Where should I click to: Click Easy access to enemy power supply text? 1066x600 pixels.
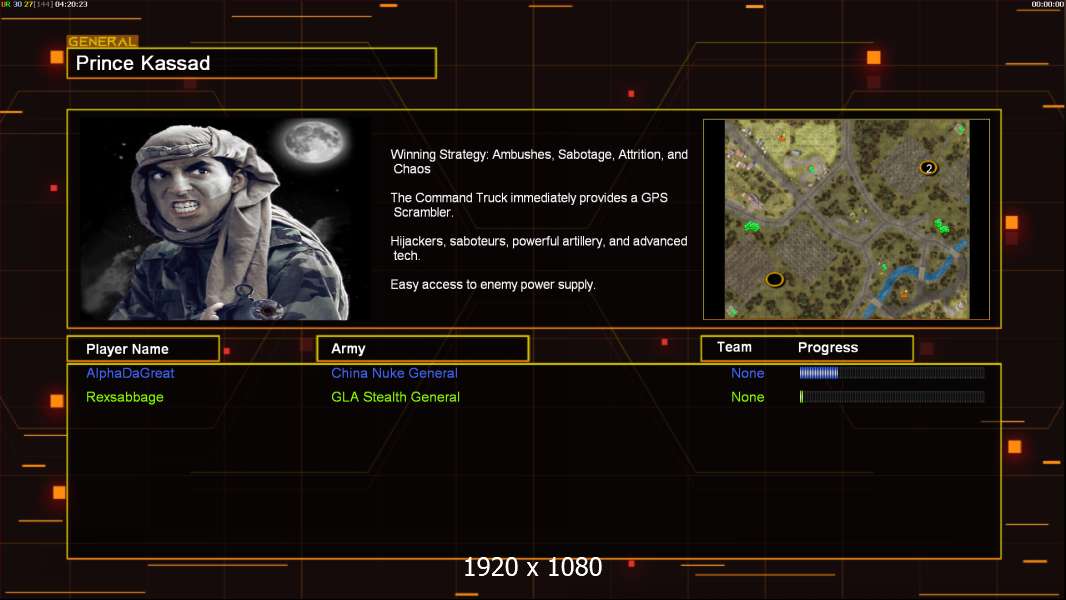pyautogui.click(x=493, y=285)
